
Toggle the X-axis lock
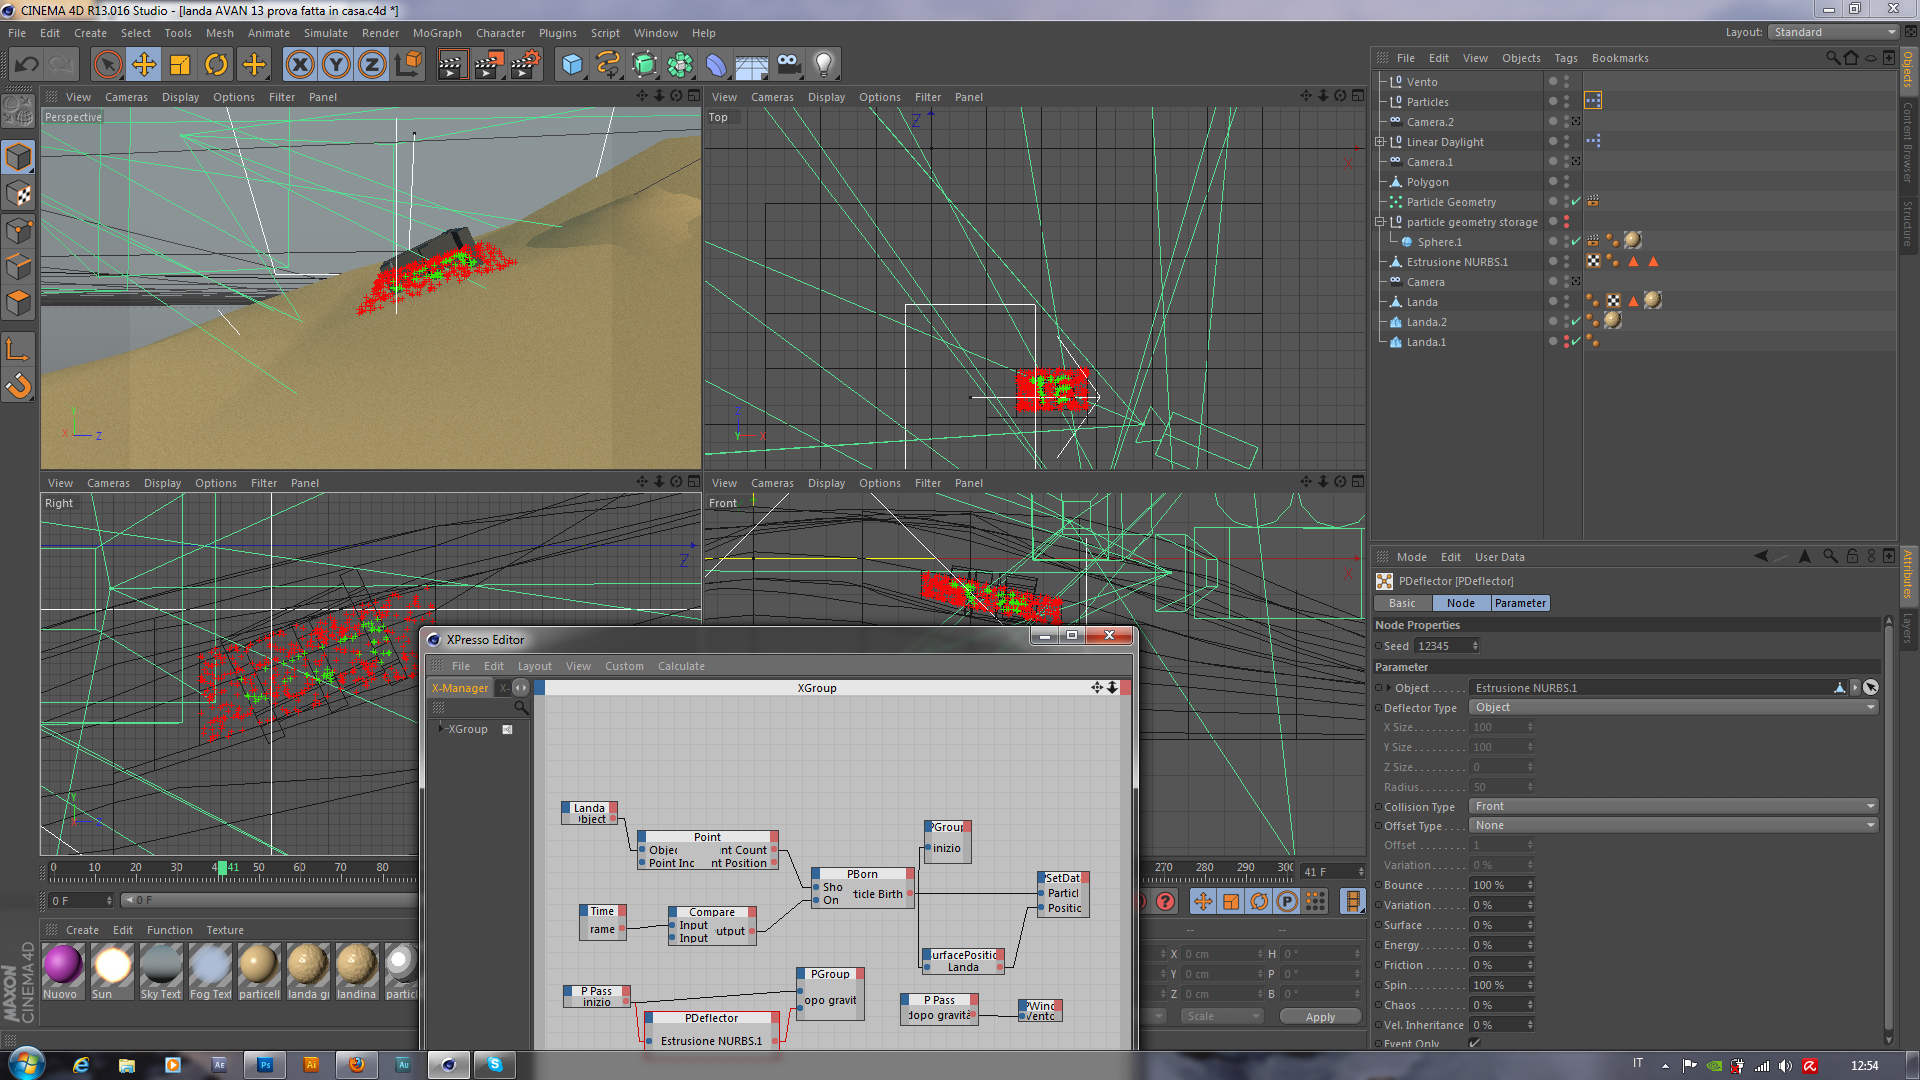pyautogui.click(x=299, y=65)
